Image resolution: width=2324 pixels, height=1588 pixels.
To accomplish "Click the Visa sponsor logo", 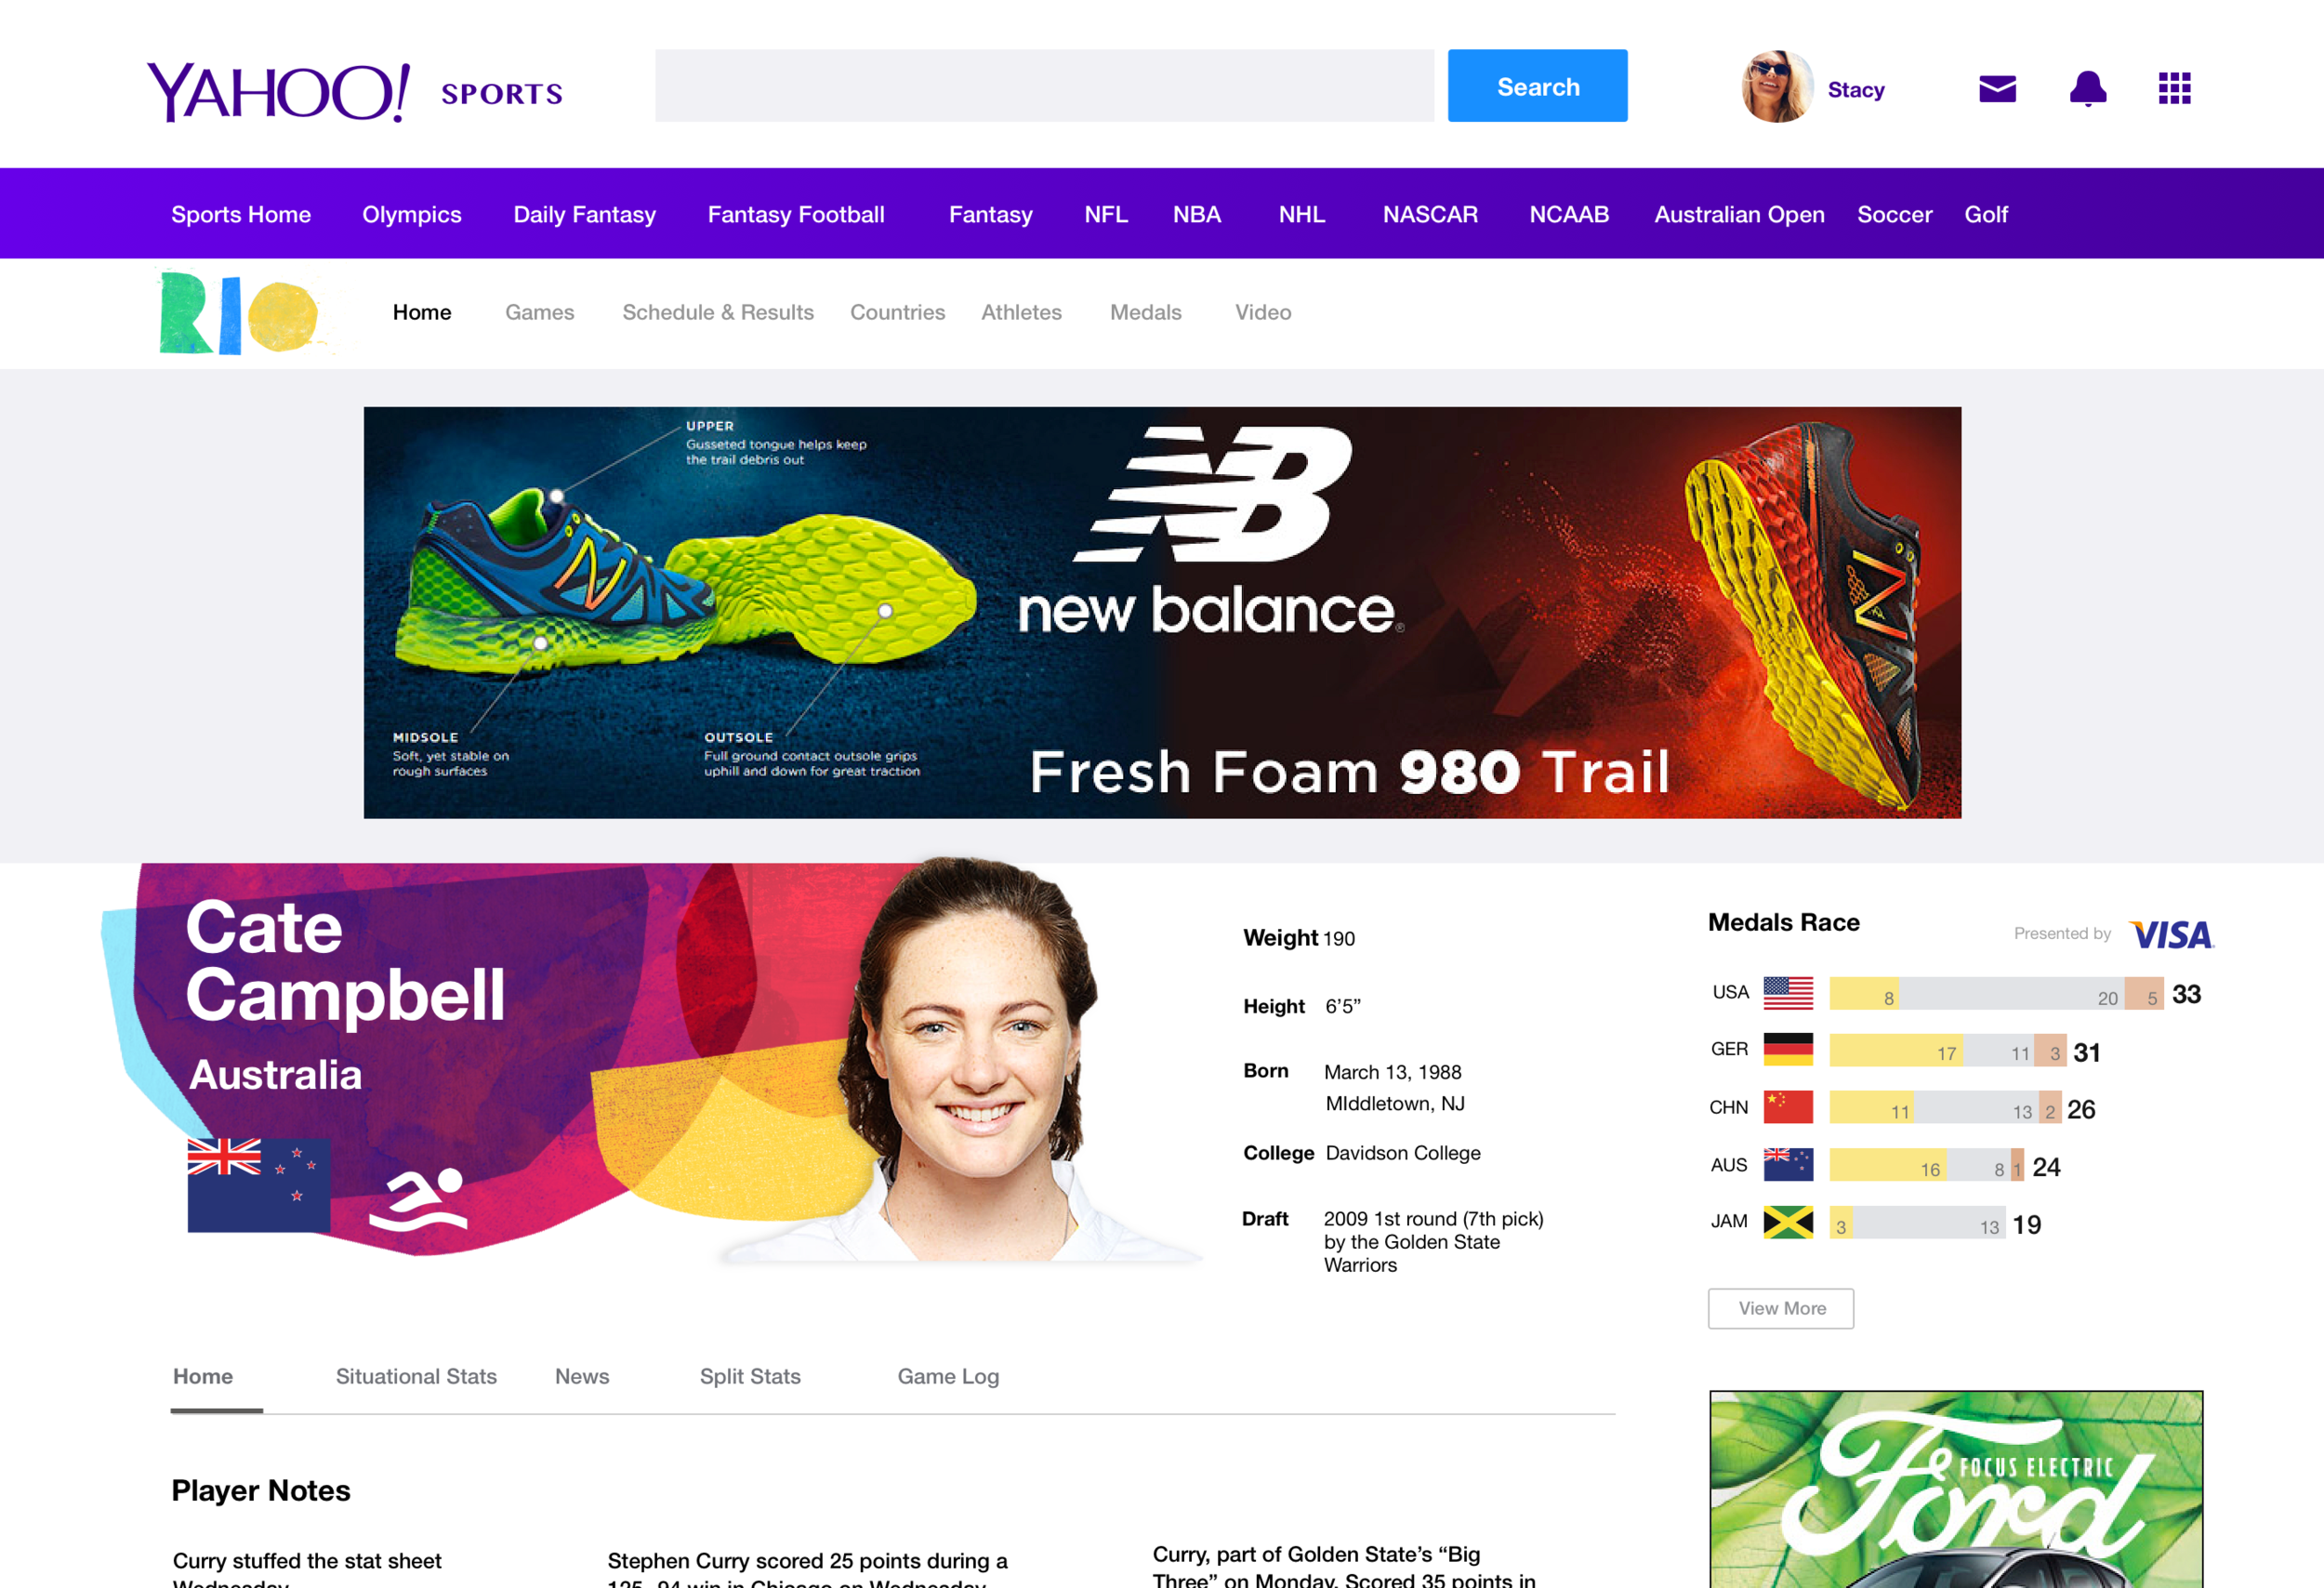I will 2171,934.
